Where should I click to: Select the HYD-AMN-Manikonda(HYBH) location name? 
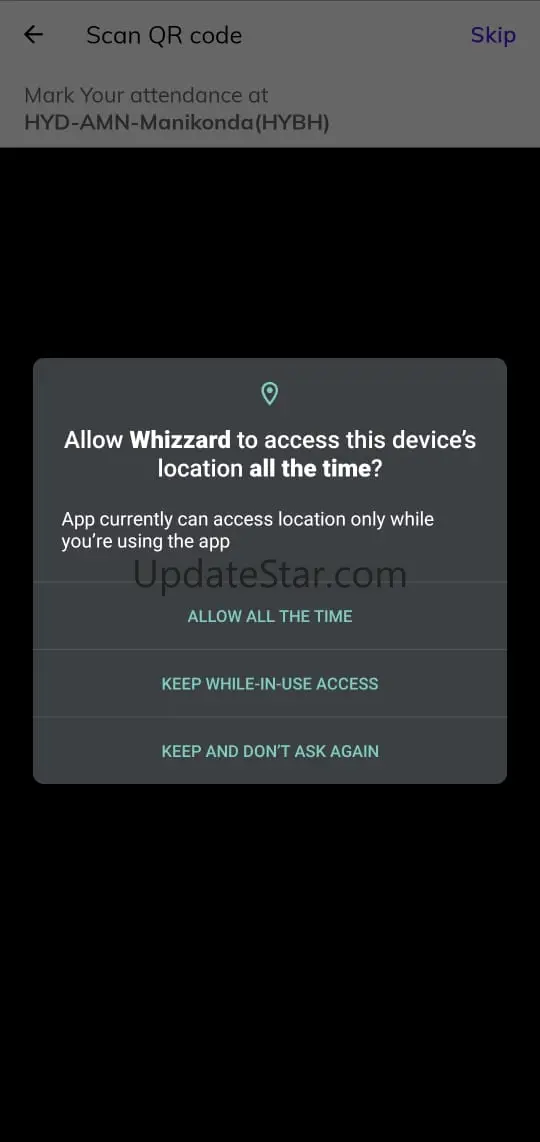(x=177, y=122)
